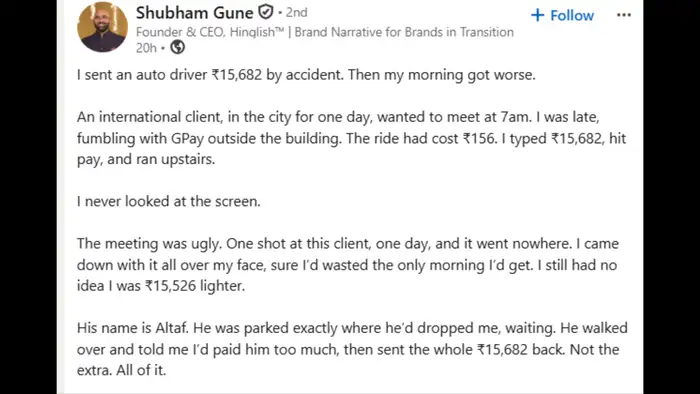
Task: Click the globe visibility icon next to 20h
Action: coord(177,47)
